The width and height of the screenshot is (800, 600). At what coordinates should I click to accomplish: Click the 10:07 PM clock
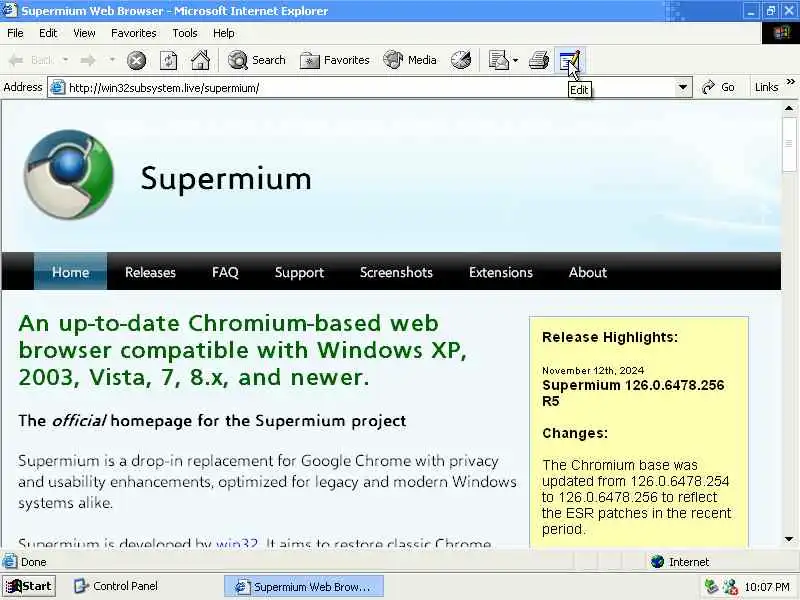pos(767,587)
